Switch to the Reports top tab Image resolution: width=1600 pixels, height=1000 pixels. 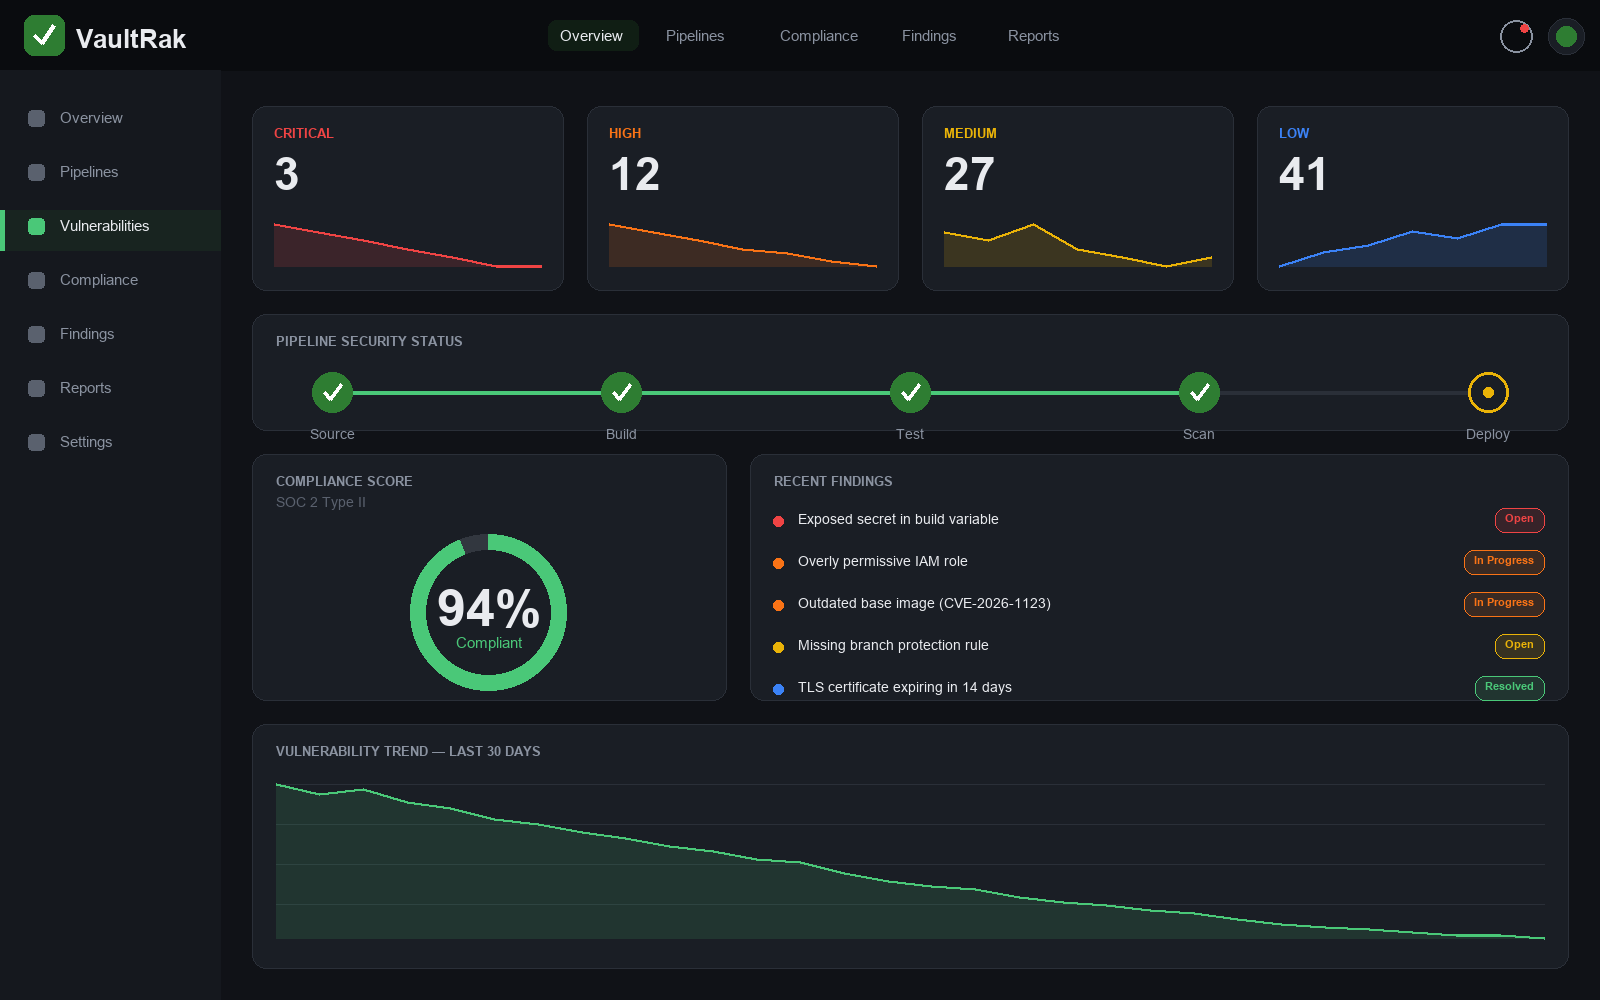(x=1033, y=36)
